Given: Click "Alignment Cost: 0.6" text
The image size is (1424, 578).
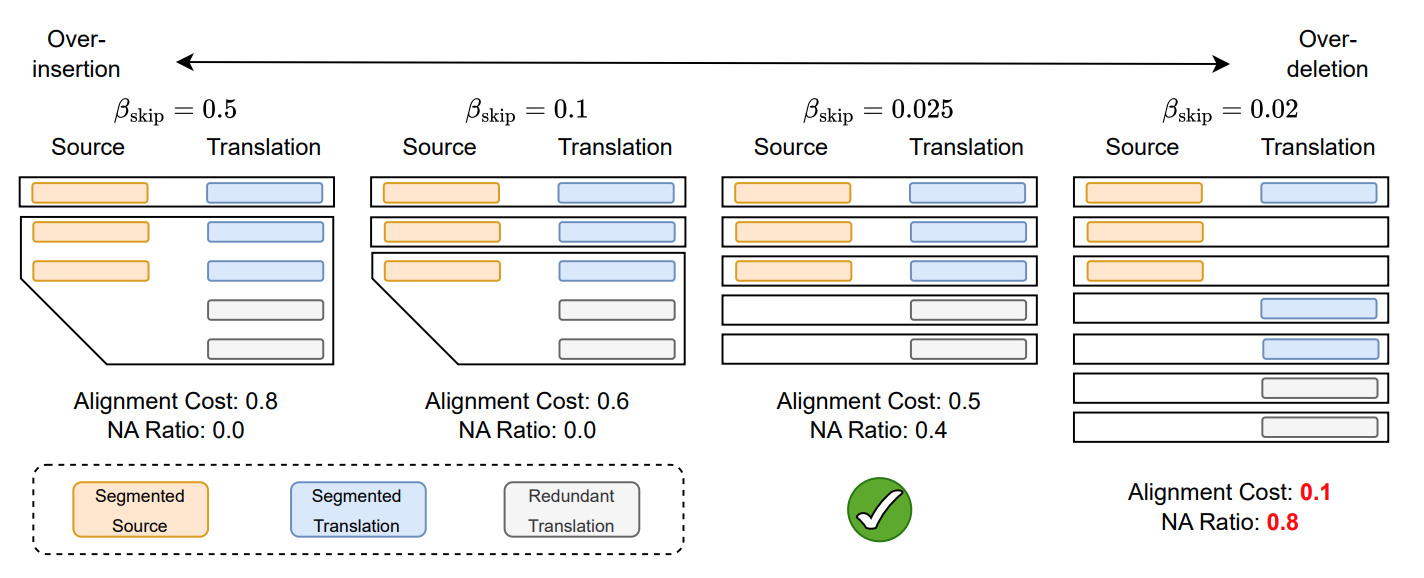Looking at the screenshot, I should point(527,402).
